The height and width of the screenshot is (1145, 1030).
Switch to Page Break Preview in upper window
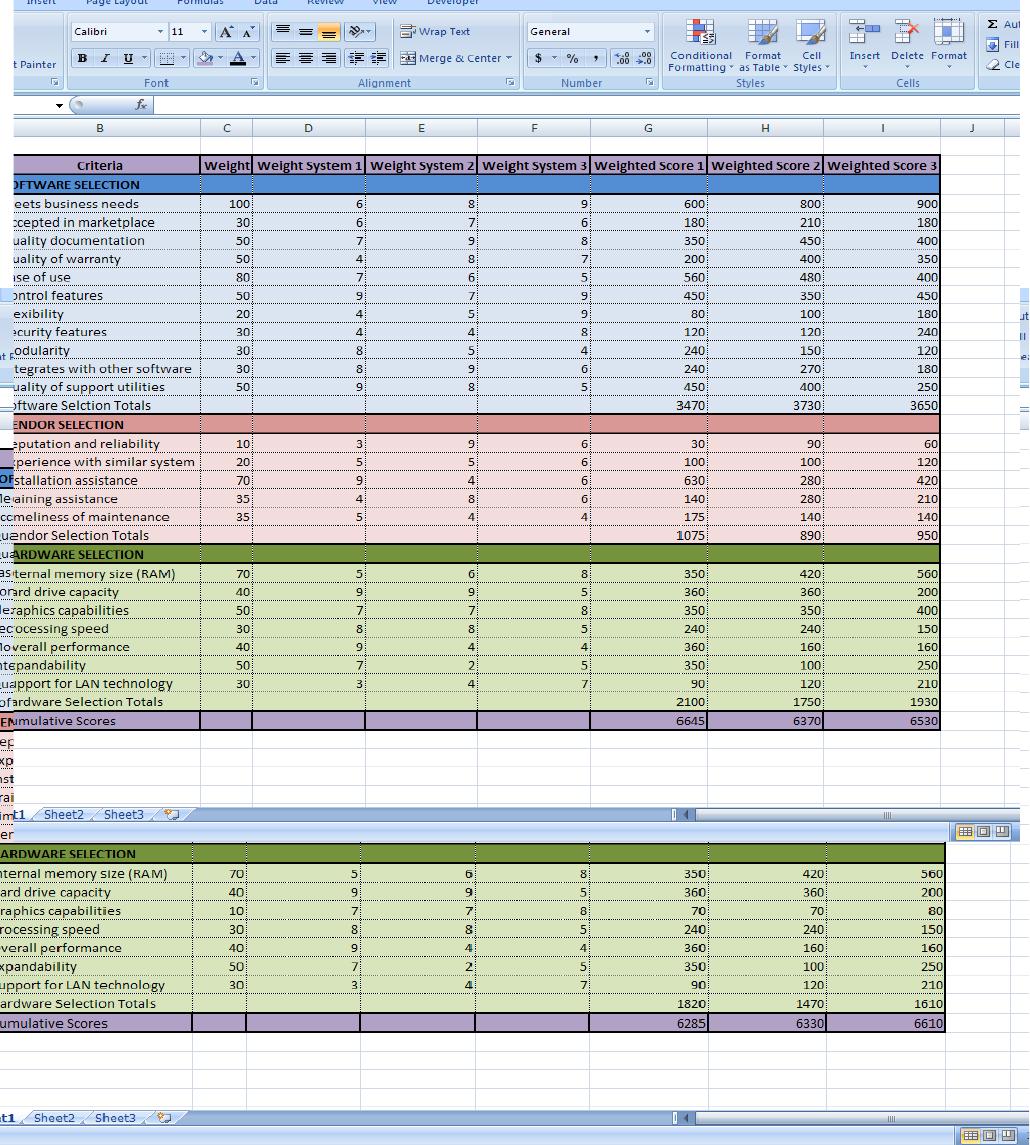[x=1002, y=831]
